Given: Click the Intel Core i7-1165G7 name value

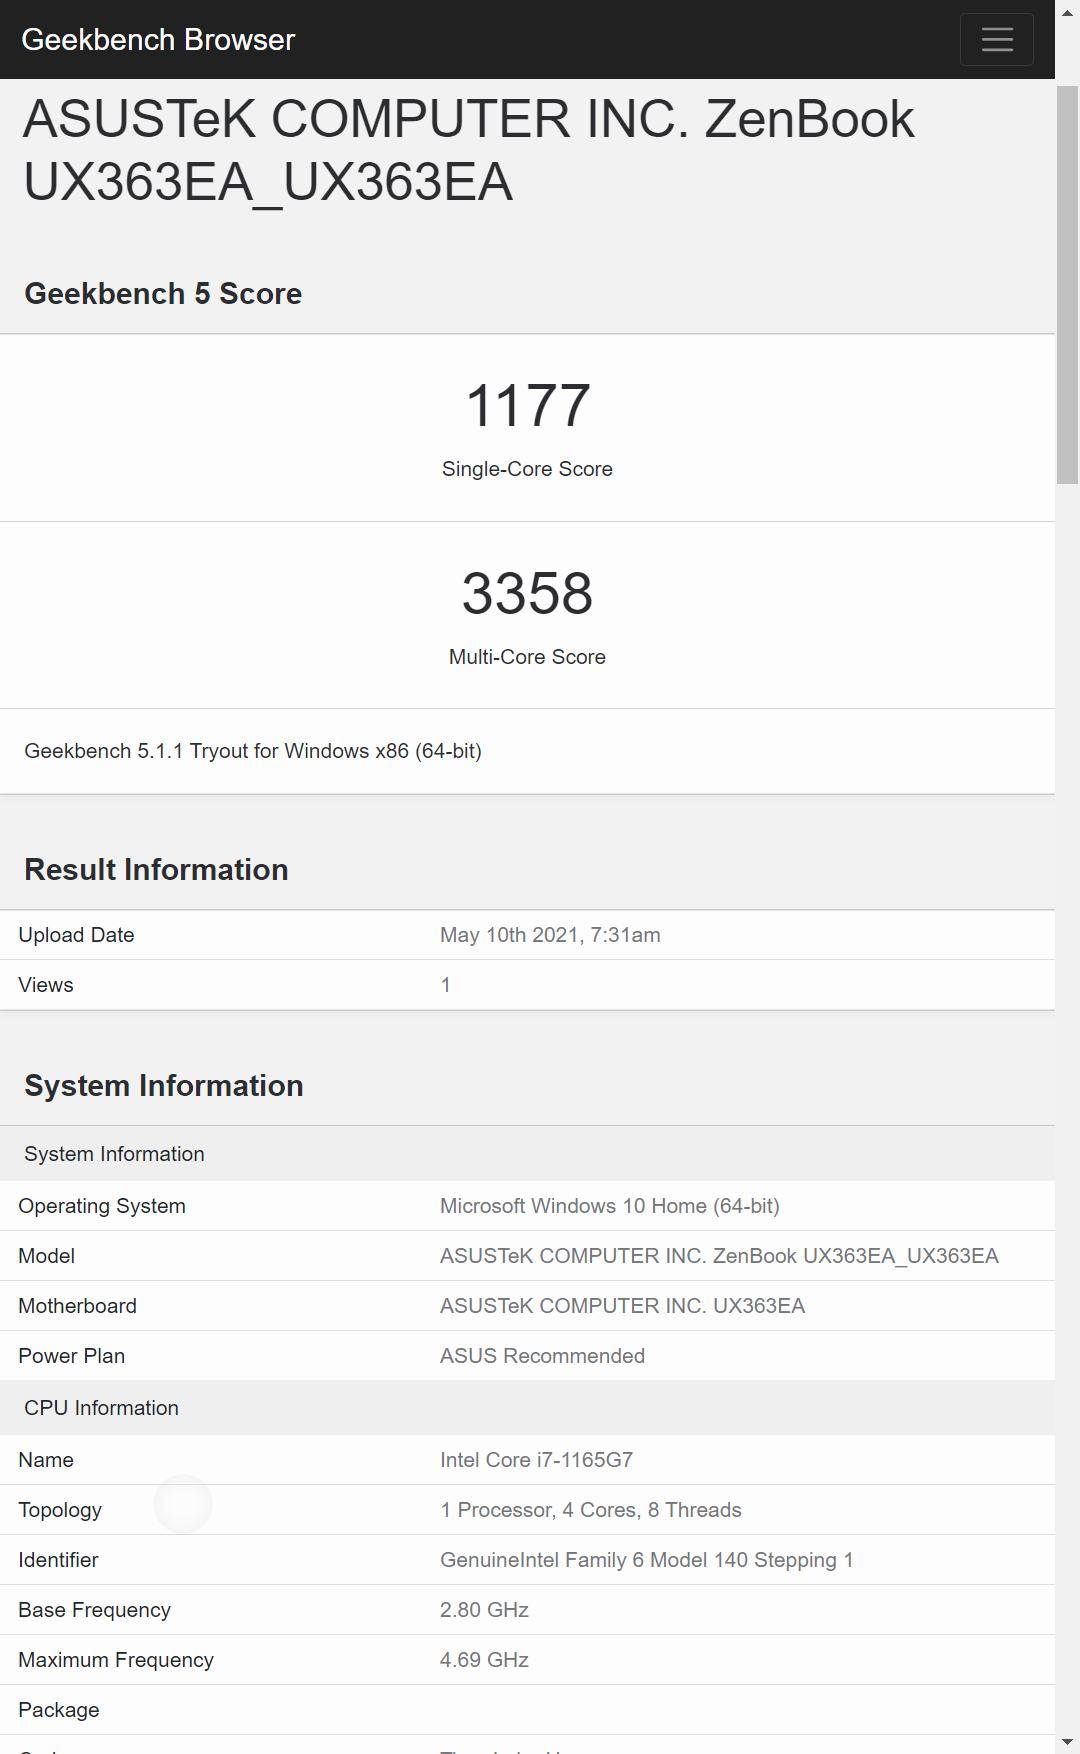Looking at the screenshot, I should (x=536, y=1460).
